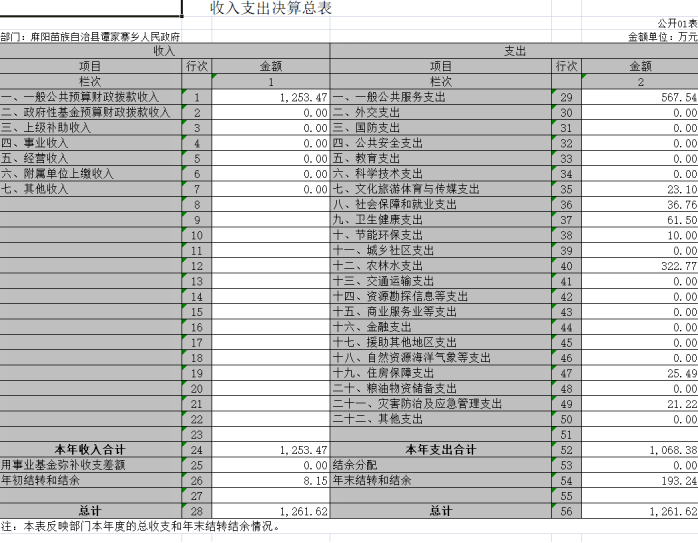Screen dimensions: 698x543
Task: Click the title 收入支出决算总表
Action: click(x=270, y=9)
